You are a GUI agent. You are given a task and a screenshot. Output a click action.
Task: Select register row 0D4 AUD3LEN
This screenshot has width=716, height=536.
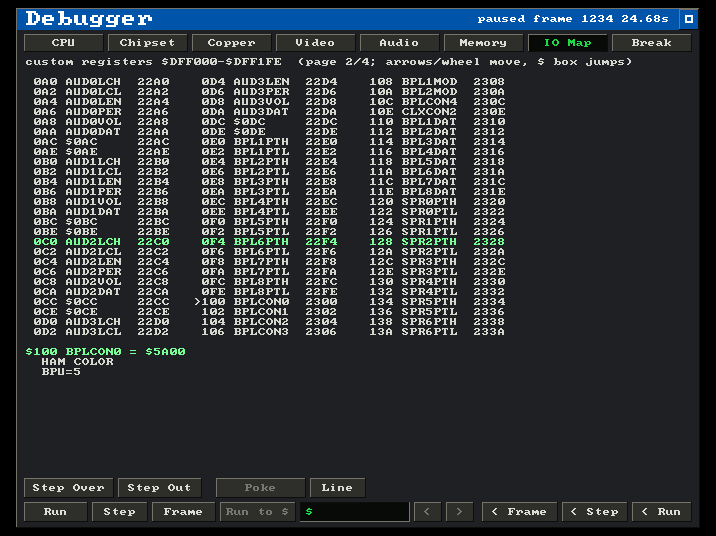click(269, 82)
